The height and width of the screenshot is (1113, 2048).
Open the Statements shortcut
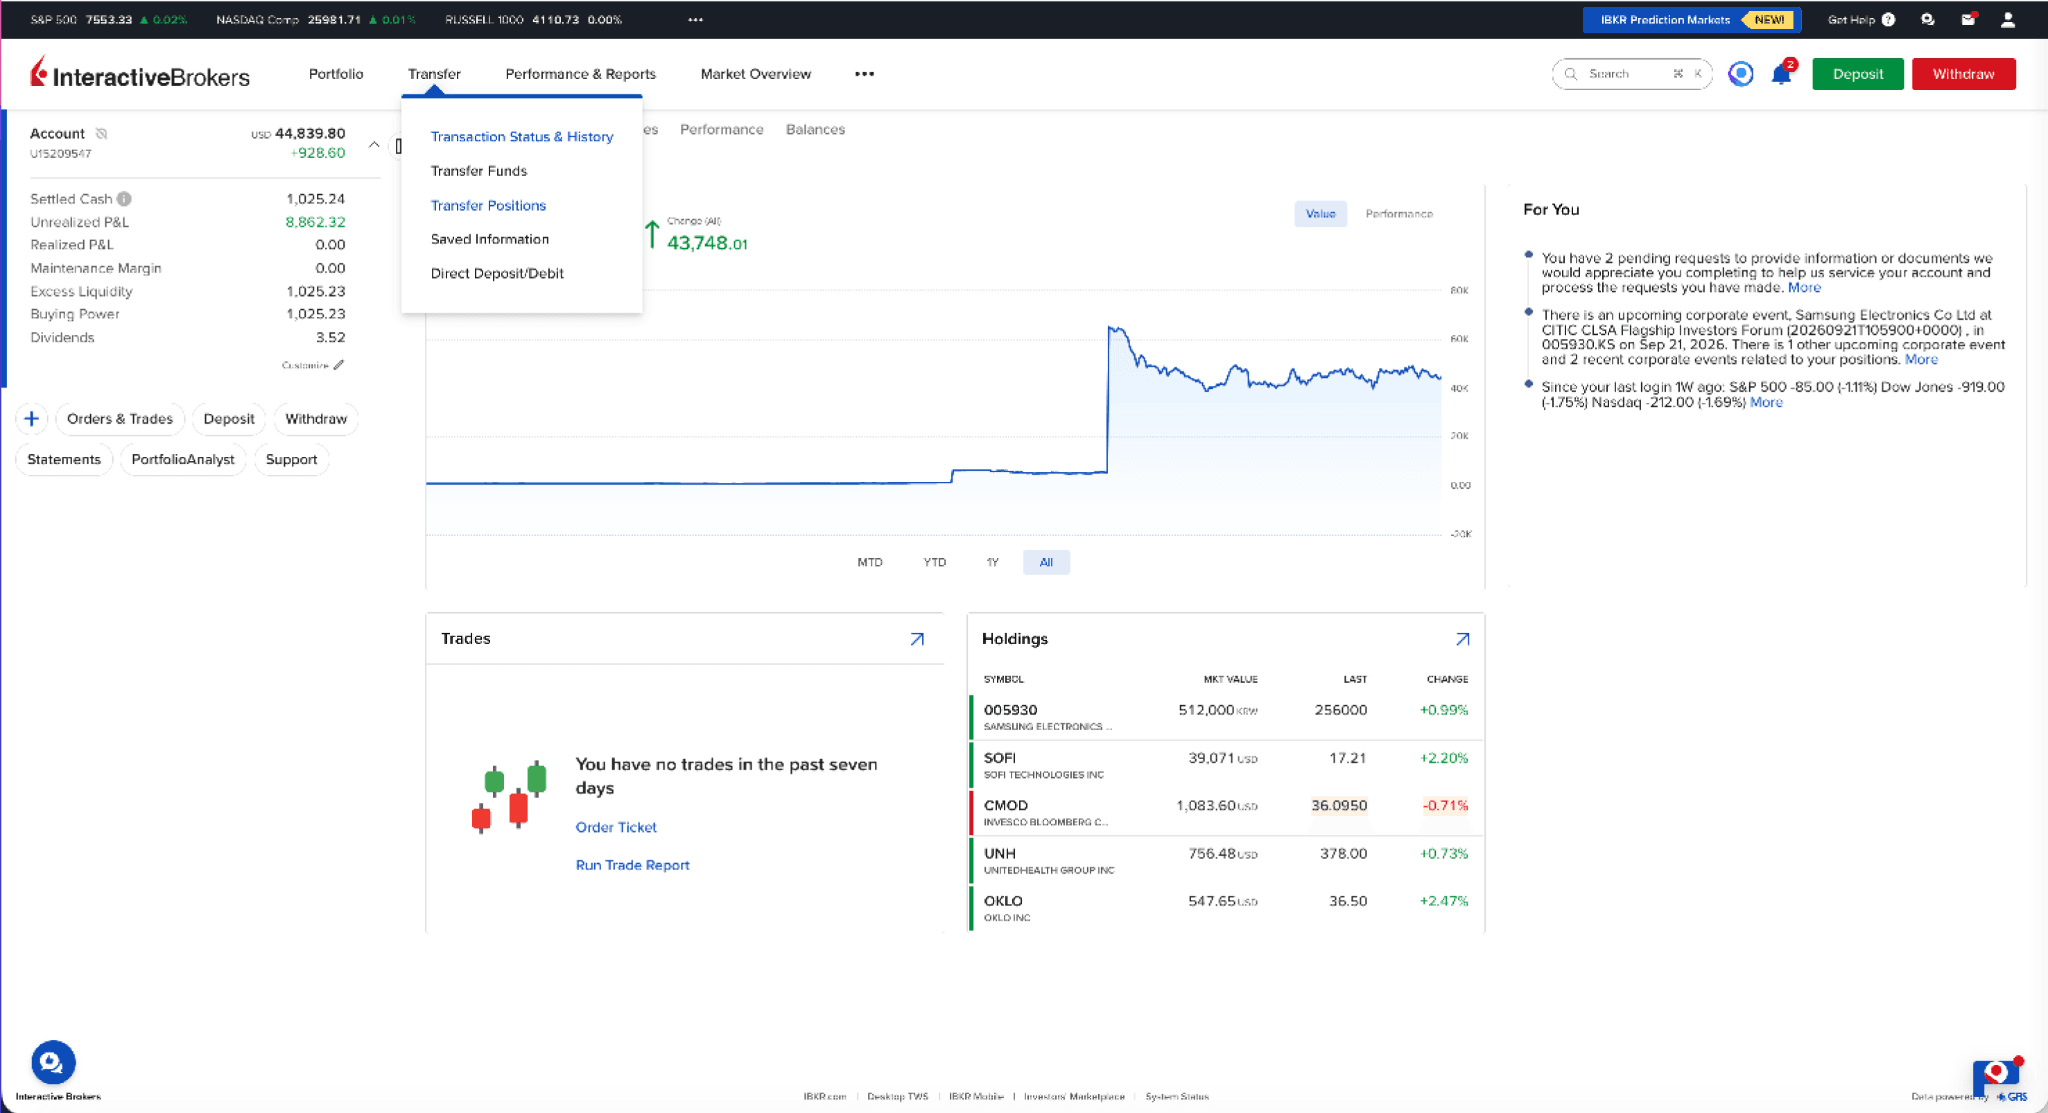[64, 460]
